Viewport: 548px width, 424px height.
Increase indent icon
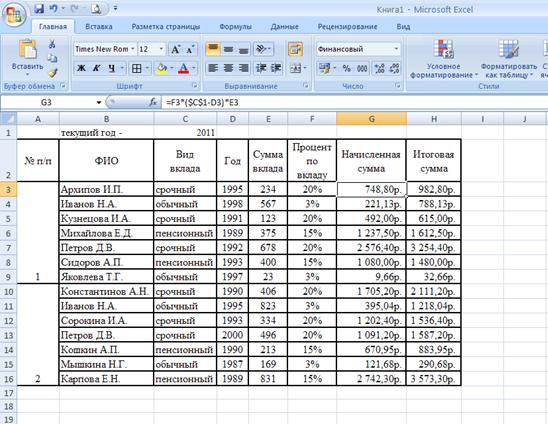tap(276, 68)
